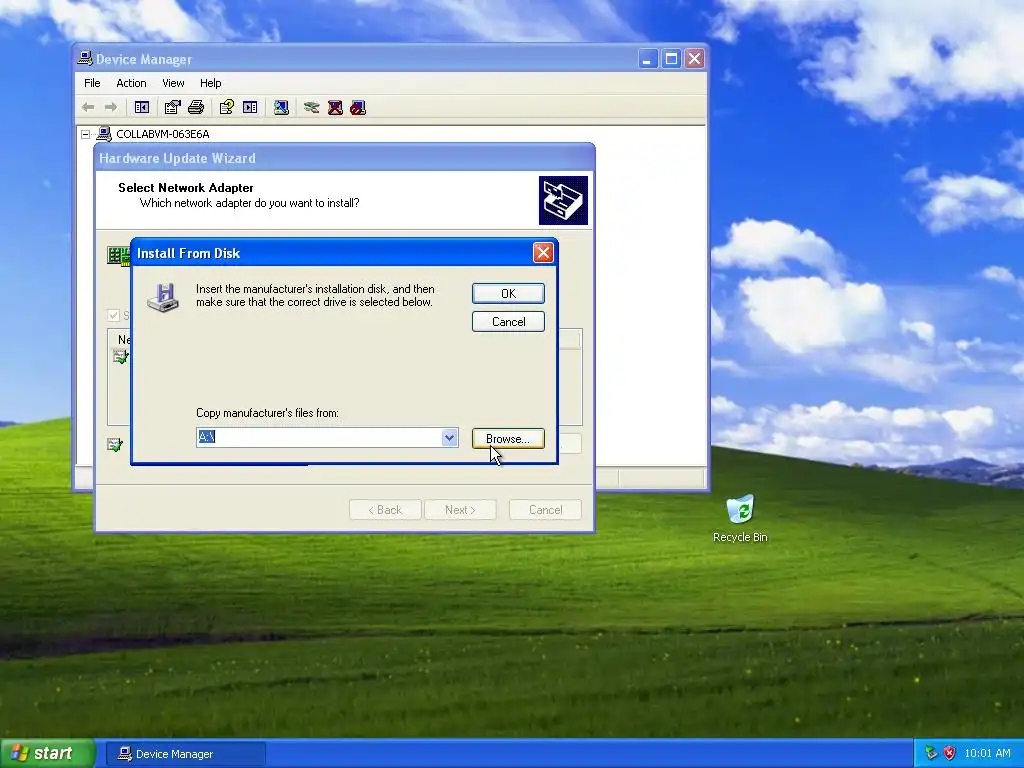Select the adapter list item icon in wizard

[x=120, y=357]
